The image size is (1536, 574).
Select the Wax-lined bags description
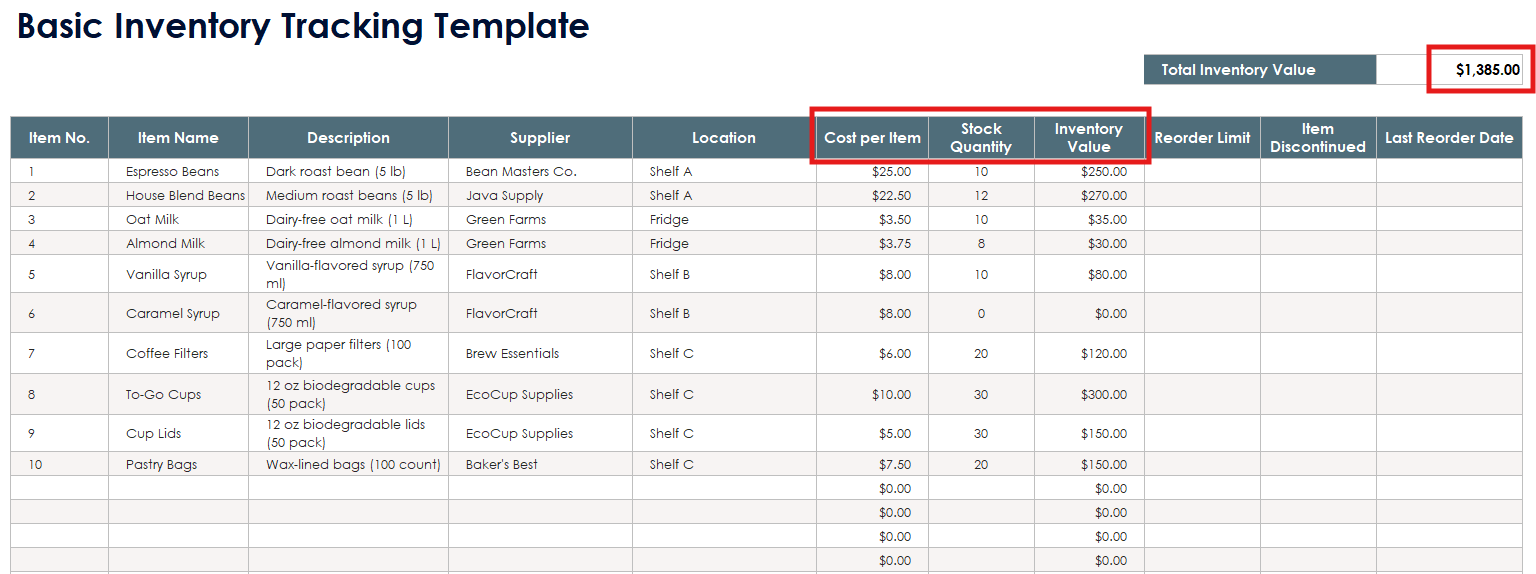pyautogui.click(x=348, y=464)
